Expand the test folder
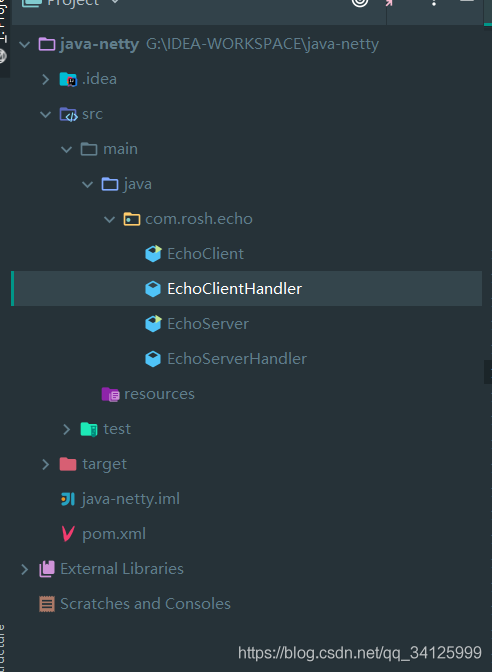Image resolution: width=492 pixels, height=672 pixels. (x=67, y=429)
